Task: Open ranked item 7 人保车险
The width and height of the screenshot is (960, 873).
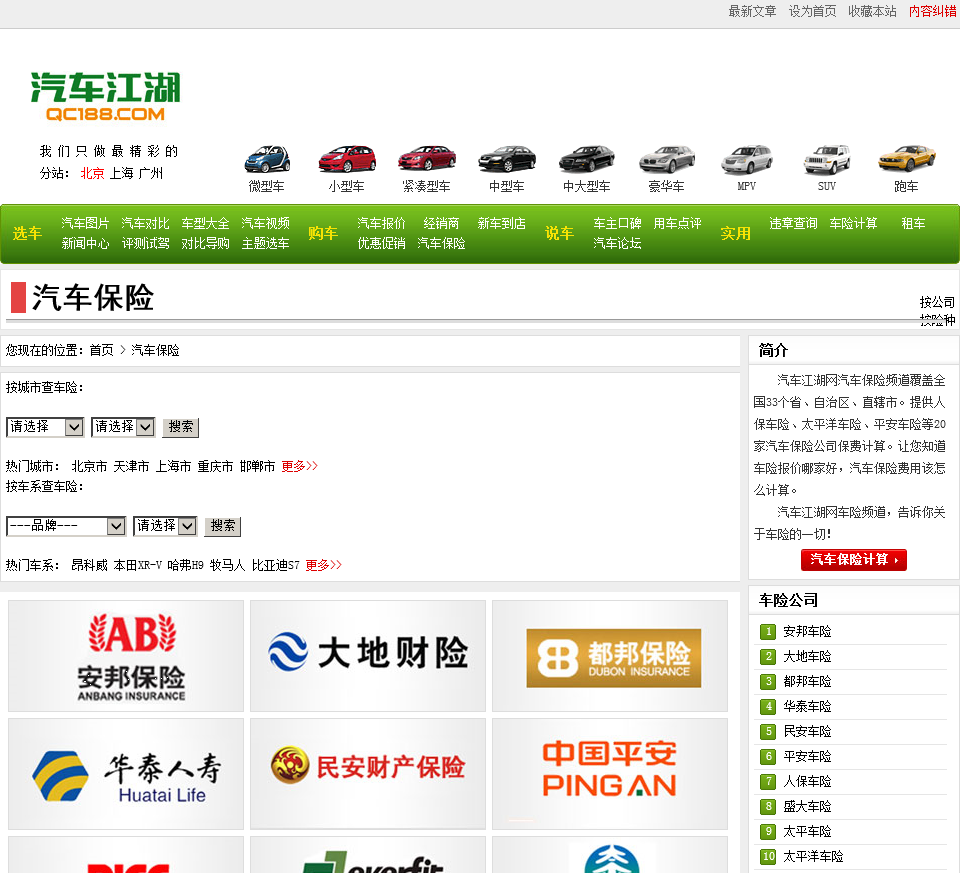Action: 808,781
